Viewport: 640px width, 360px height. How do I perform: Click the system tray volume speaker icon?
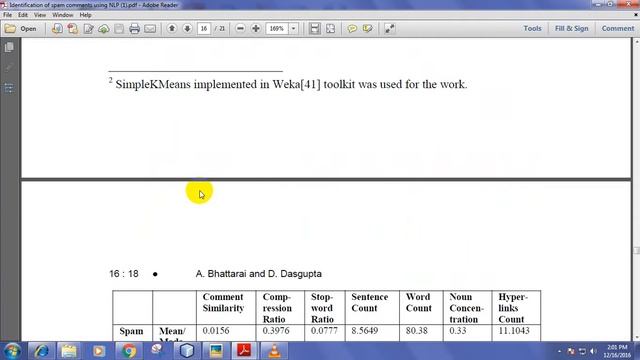coord(593,351)
